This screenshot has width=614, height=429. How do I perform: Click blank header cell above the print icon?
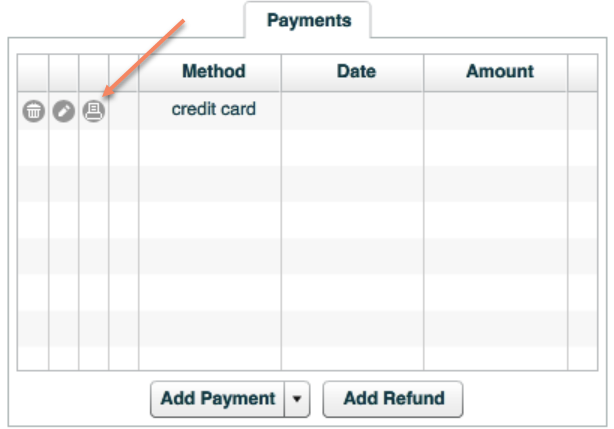tap(94, 72)
